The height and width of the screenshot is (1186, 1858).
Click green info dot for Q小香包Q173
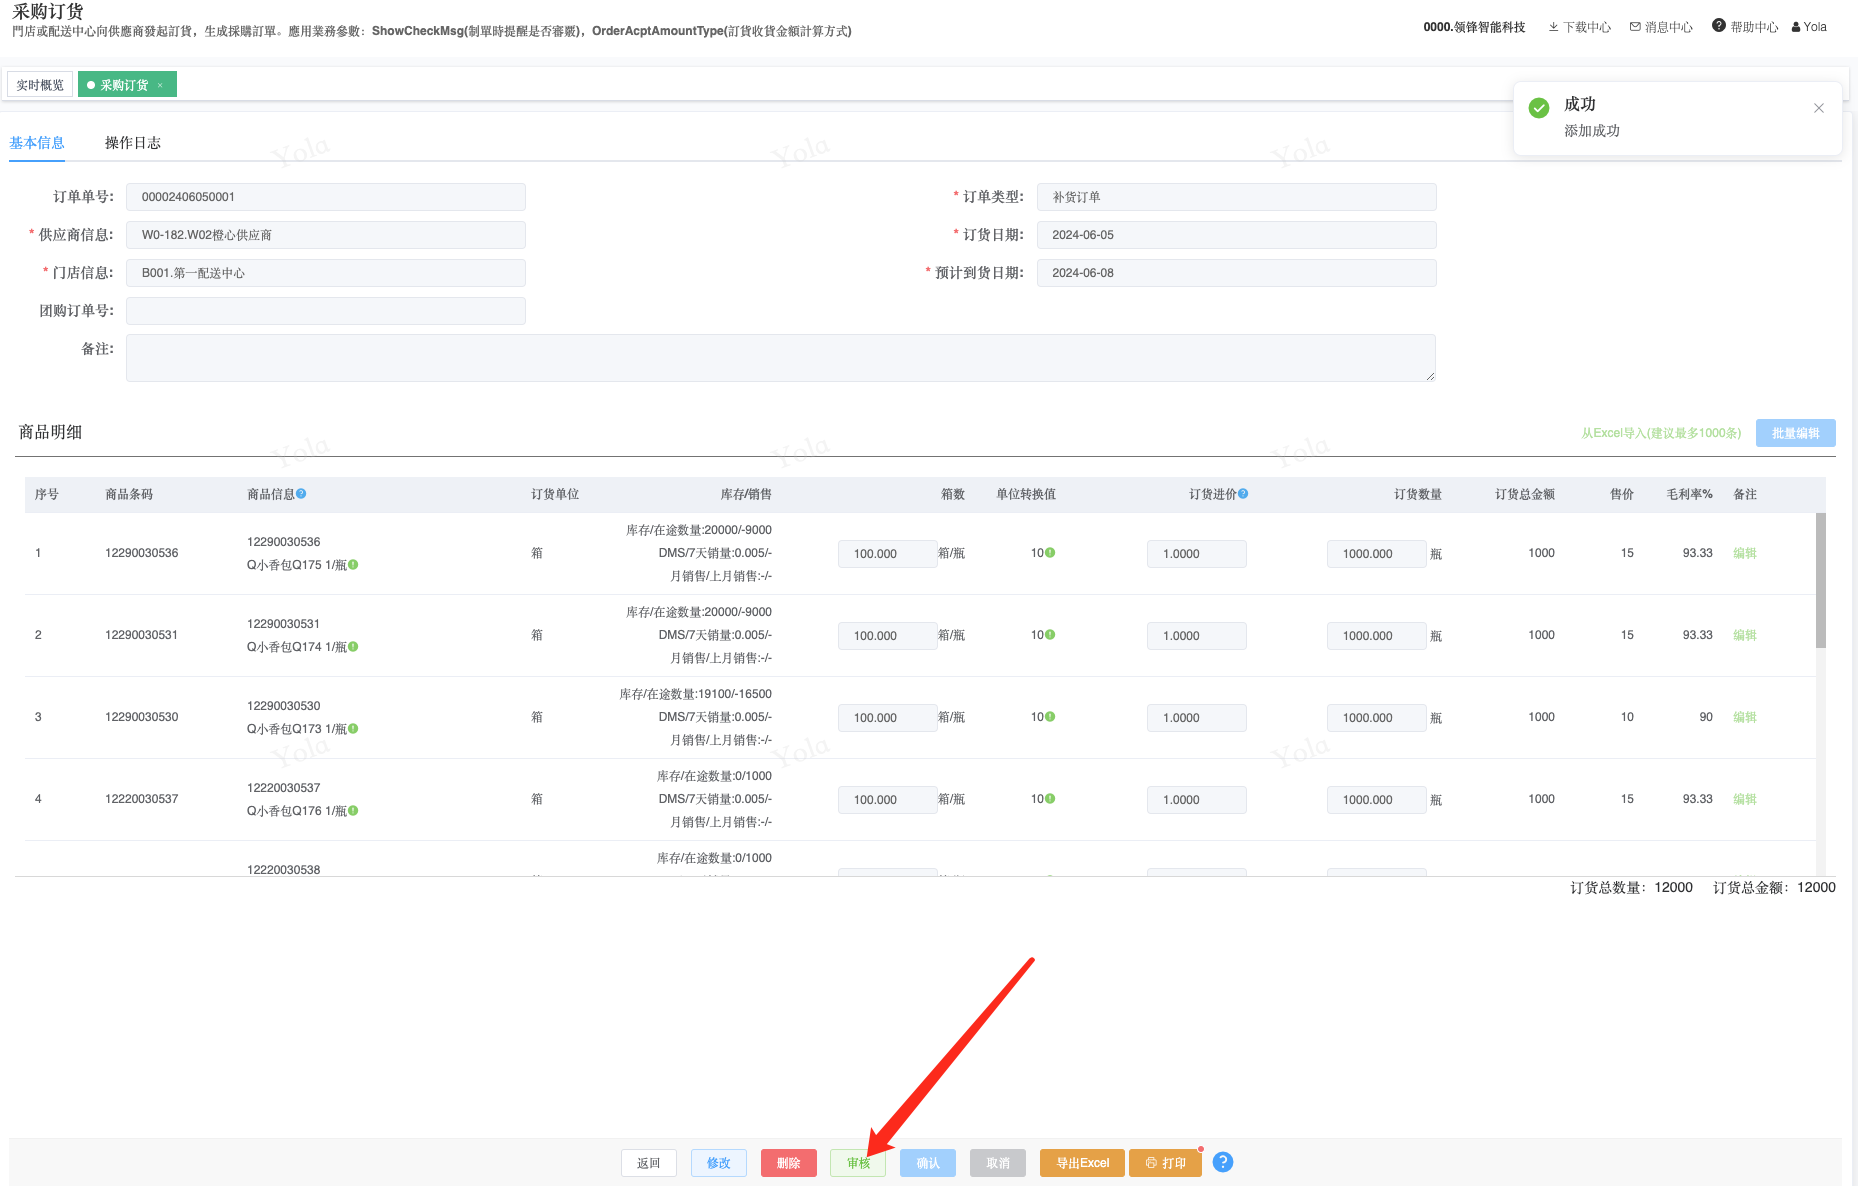(353, 729)
